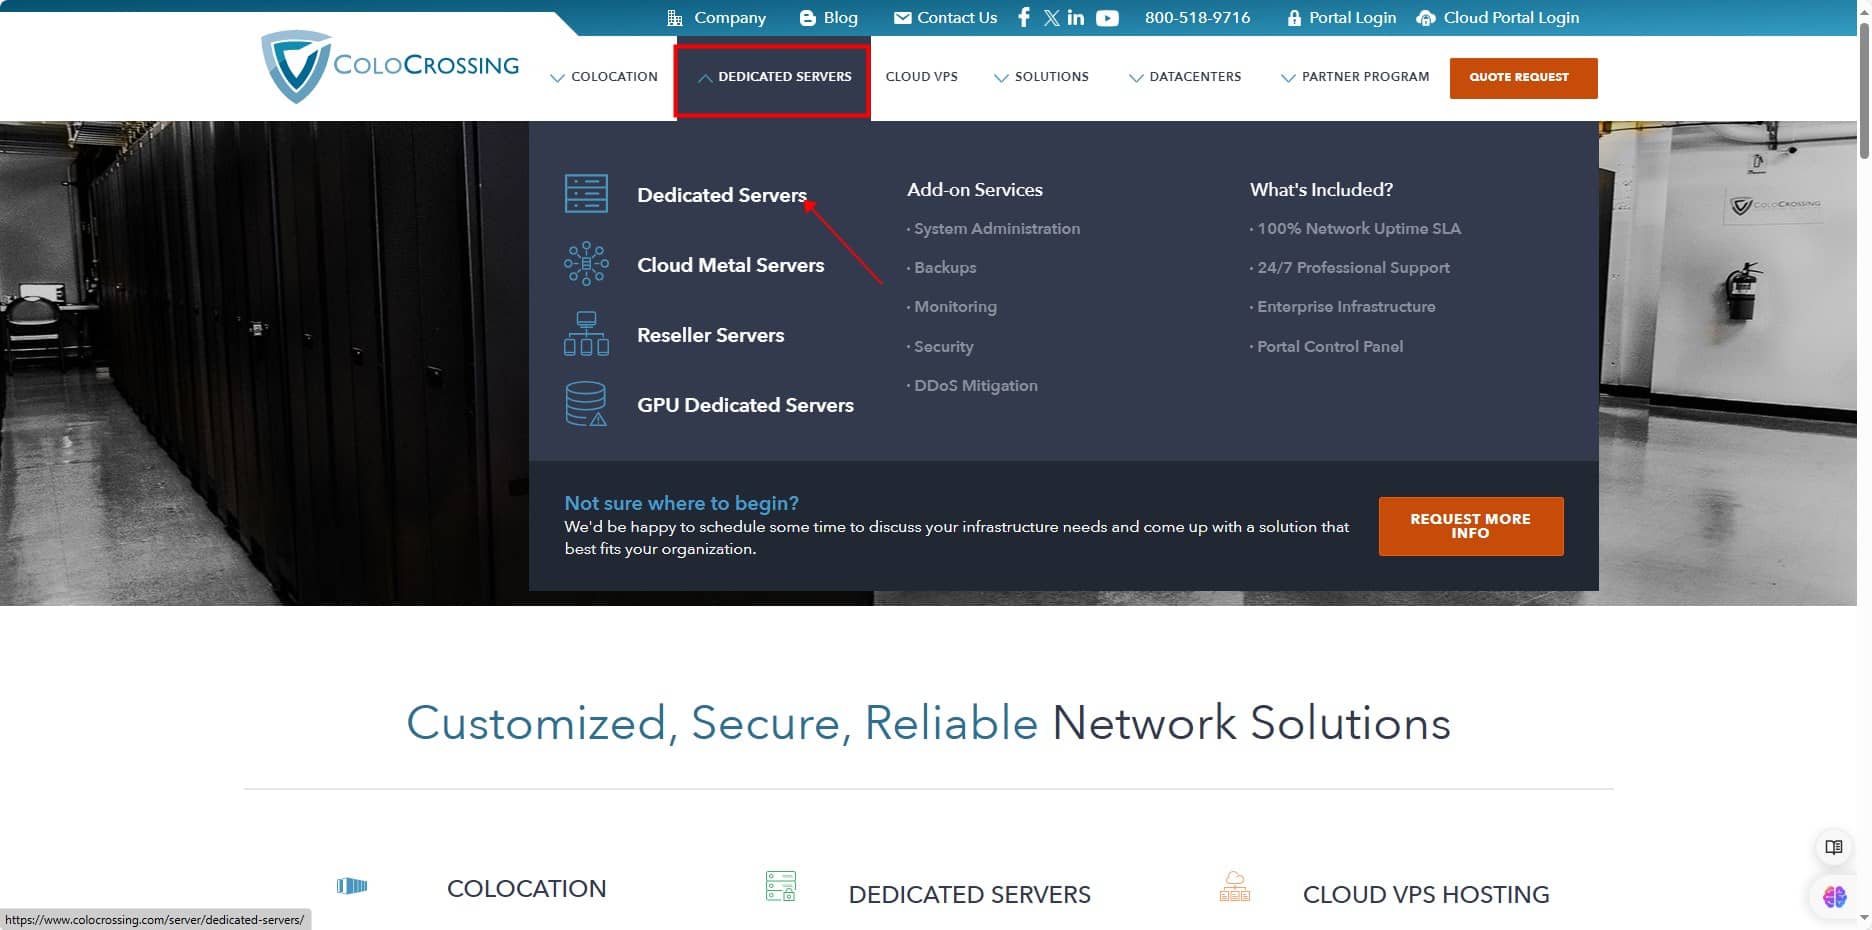Open the SOLUTIONS nav menu
Image resolution: width=1872 pixels, height=930 pixels.
coord(1051,77)
